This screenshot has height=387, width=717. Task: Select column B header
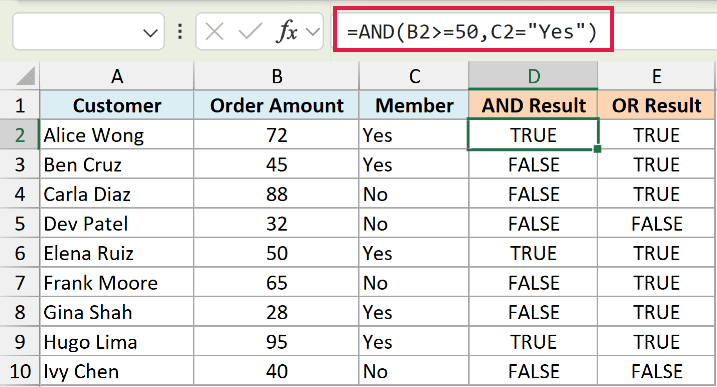pyautogui.click(x=277, y=76)
